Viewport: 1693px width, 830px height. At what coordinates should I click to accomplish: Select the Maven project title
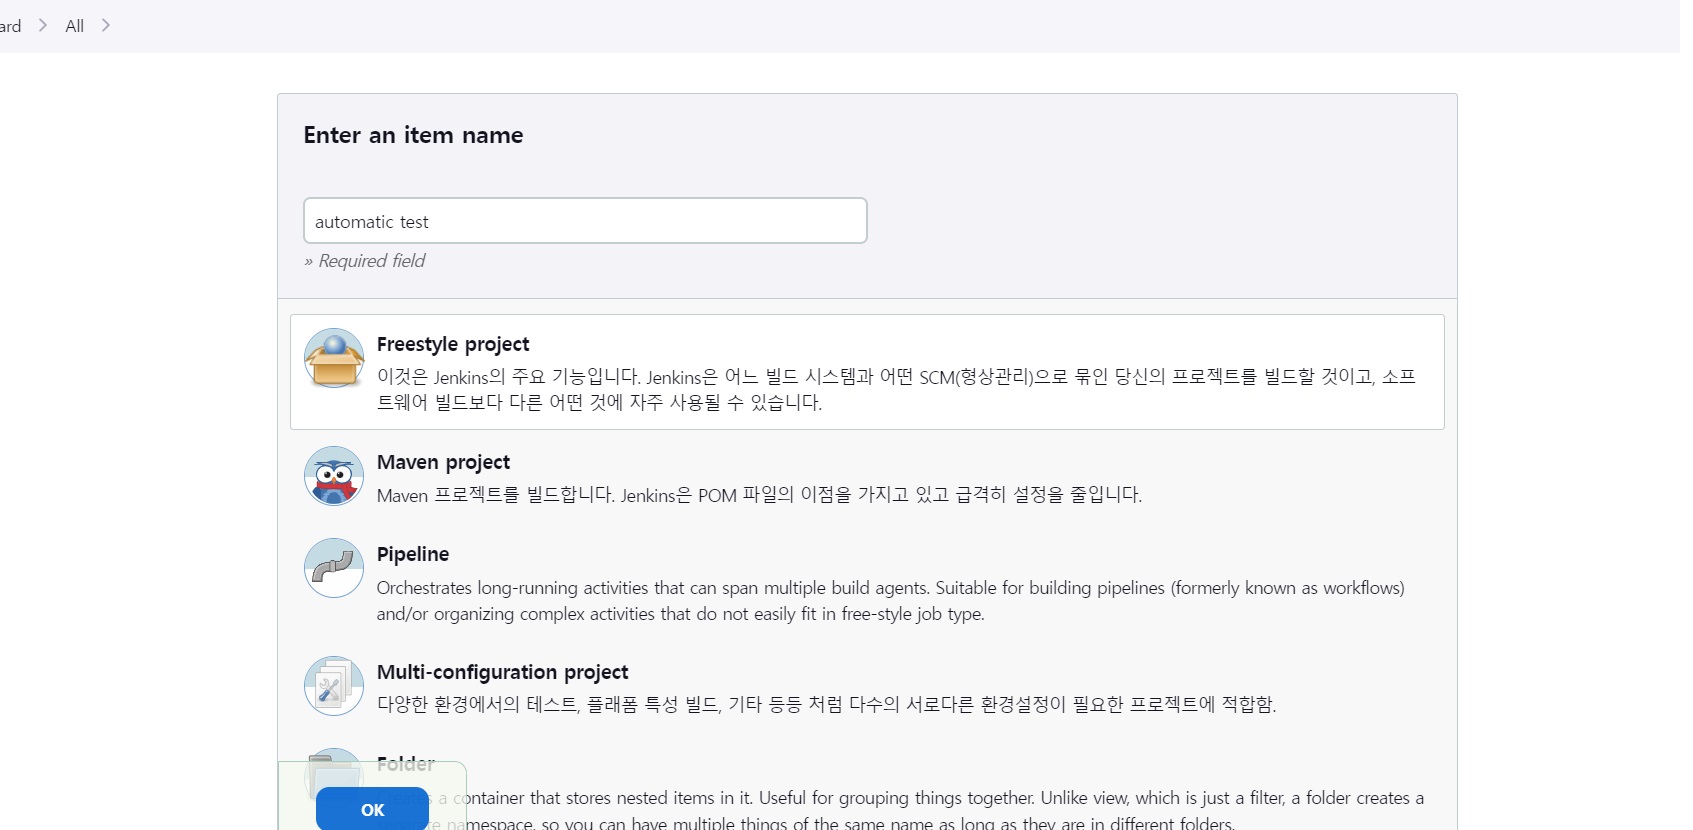[443, 462]
